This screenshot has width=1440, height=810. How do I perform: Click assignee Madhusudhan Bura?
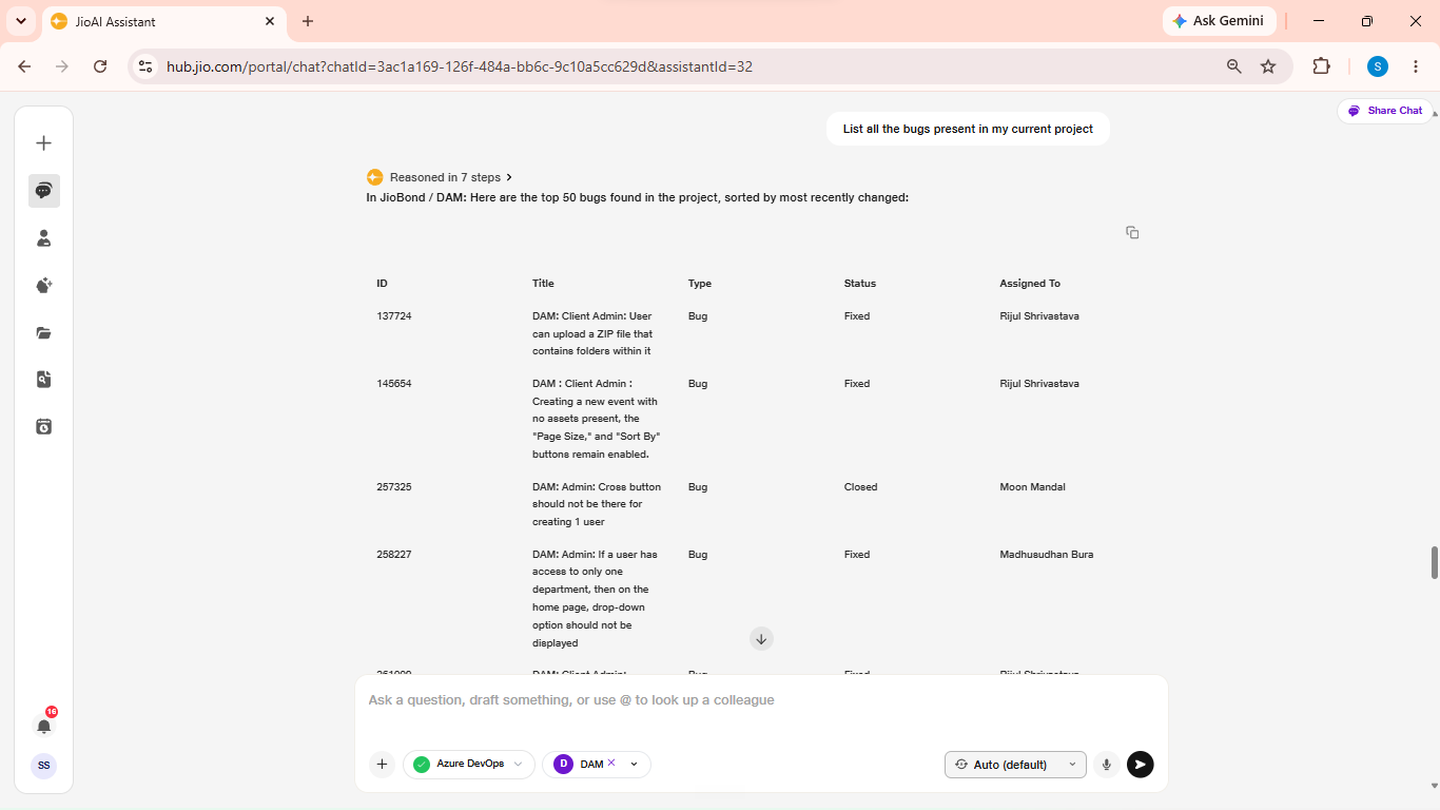(x=1047, y=554)
